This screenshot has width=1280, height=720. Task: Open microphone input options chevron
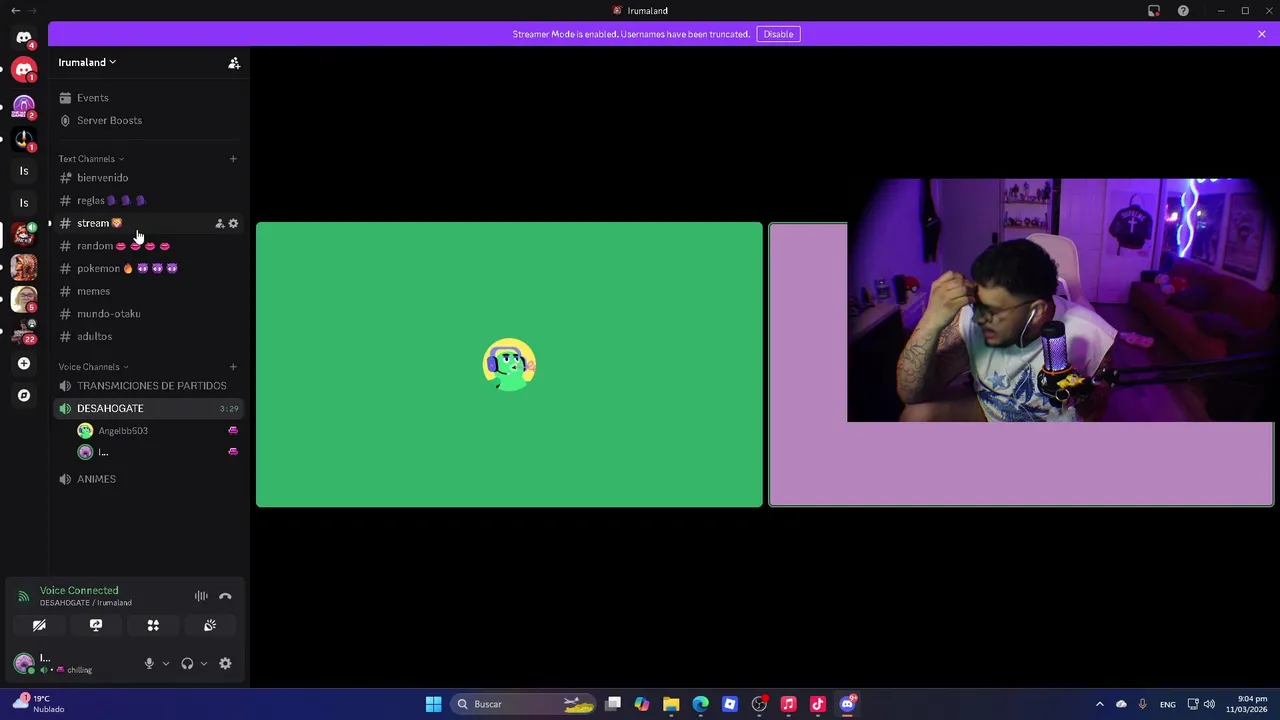pyautogui.click(x=166, y=663)
